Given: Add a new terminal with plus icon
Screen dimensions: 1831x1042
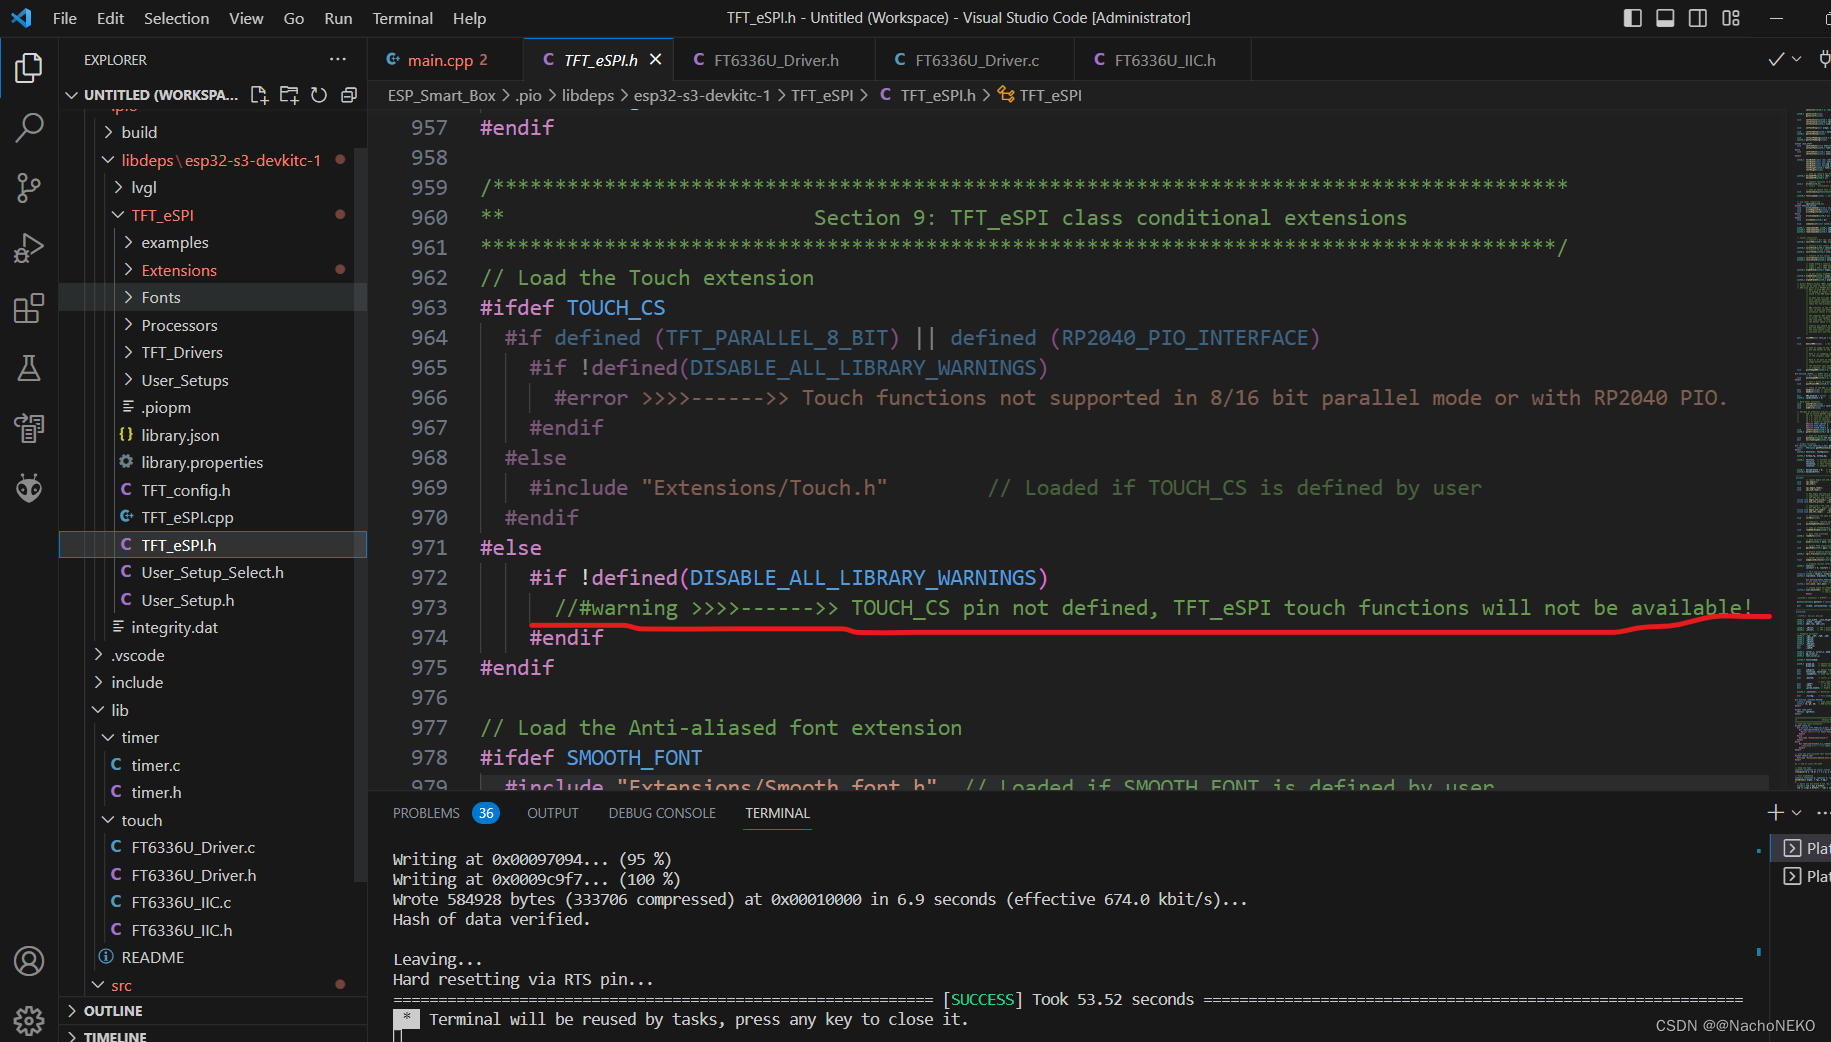Looking at the screenshot, I should point(1776,813).
